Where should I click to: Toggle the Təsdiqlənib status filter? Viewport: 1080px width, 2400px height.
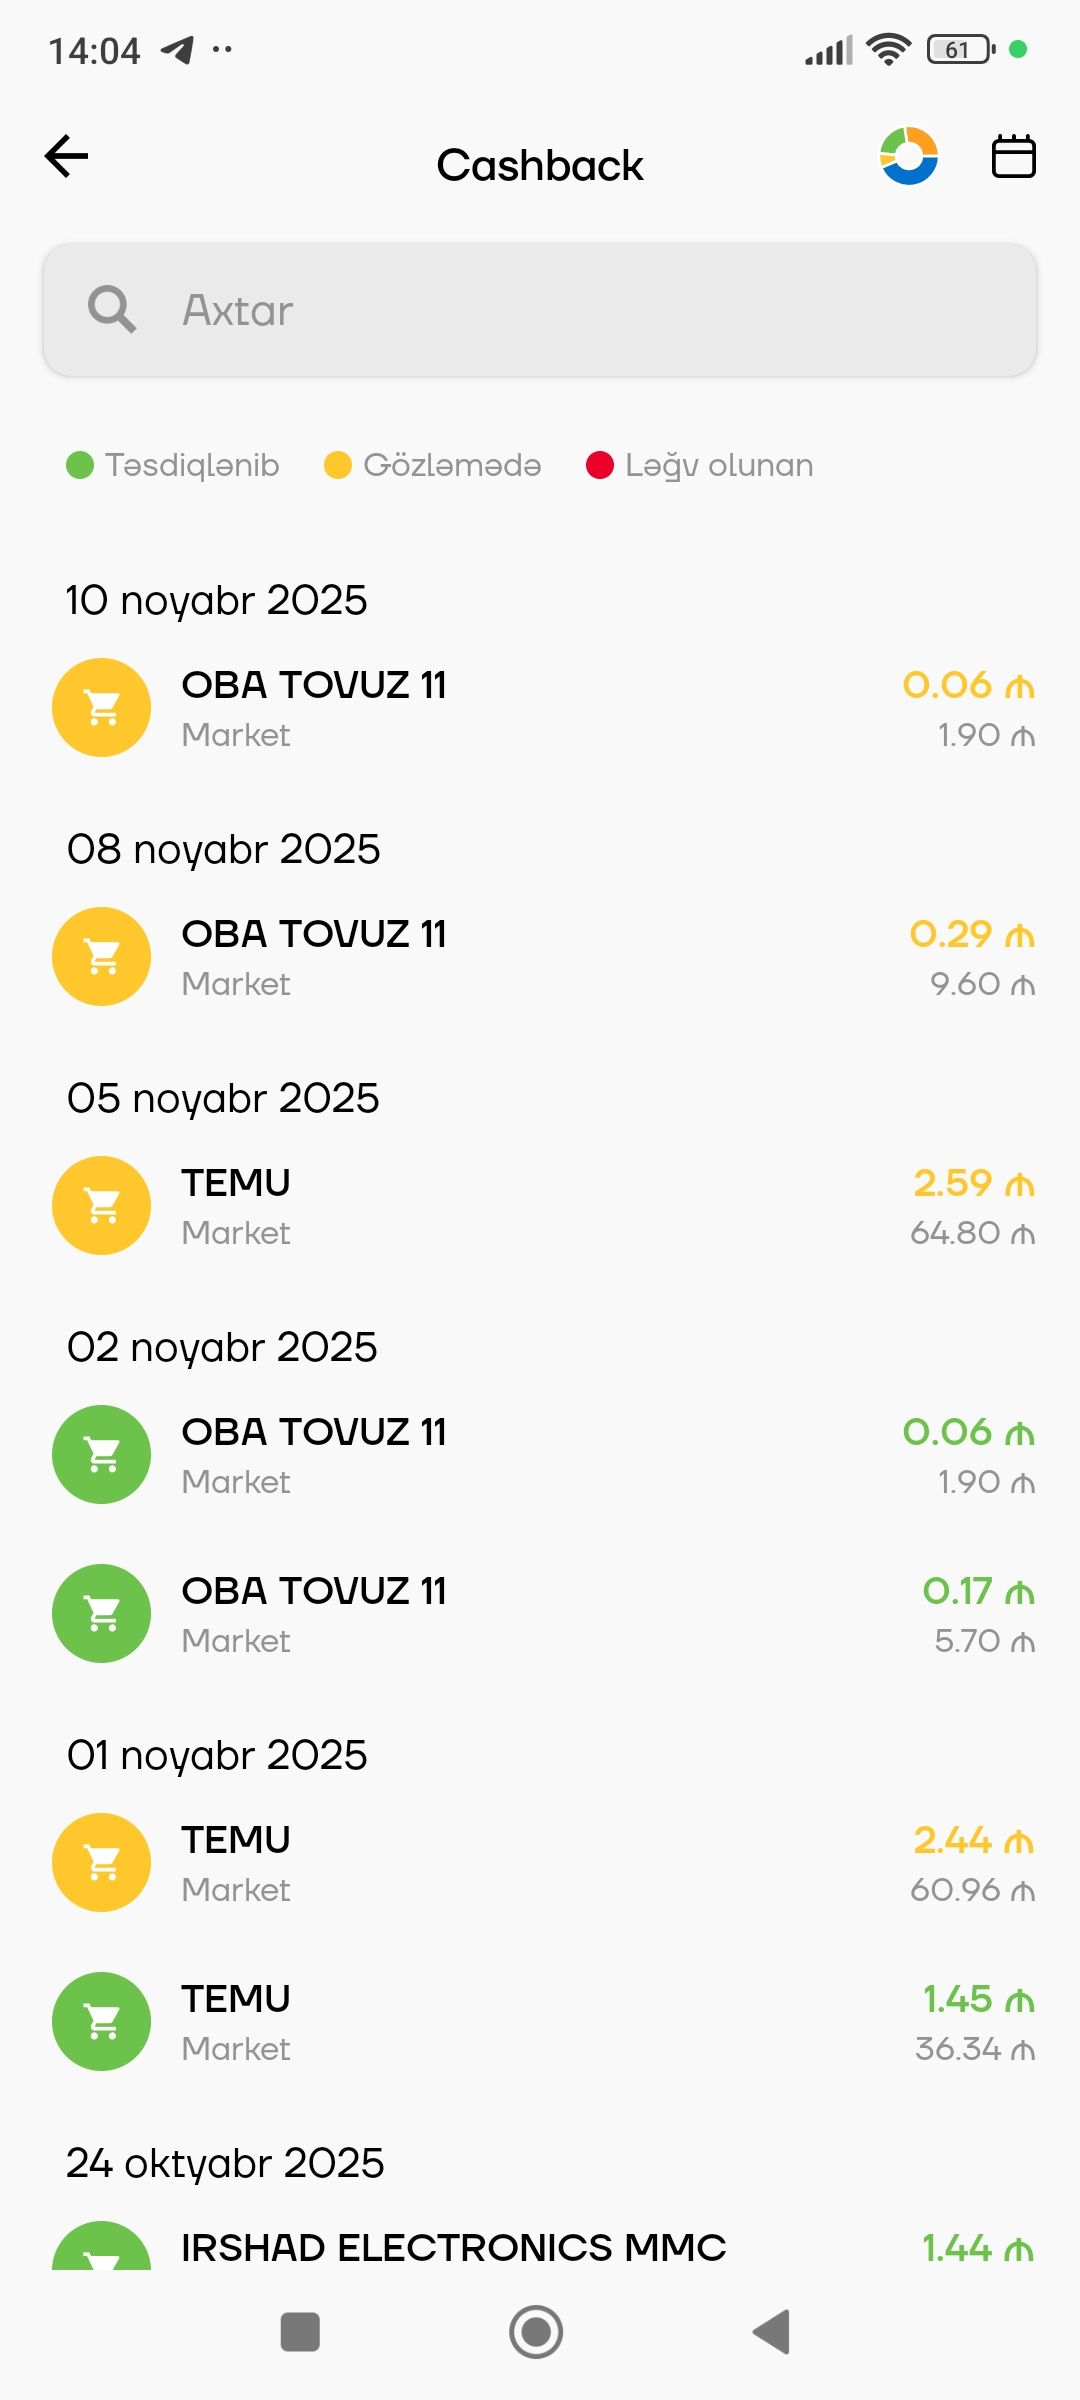[173, 465]
